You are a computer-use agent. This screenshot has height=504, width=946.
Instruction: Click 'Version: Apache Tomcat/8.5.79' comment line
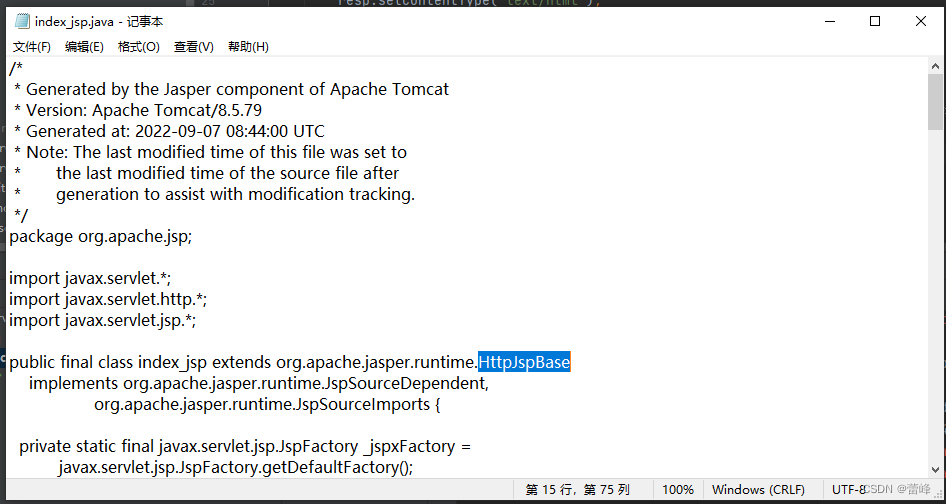click(x=138, y=110)
